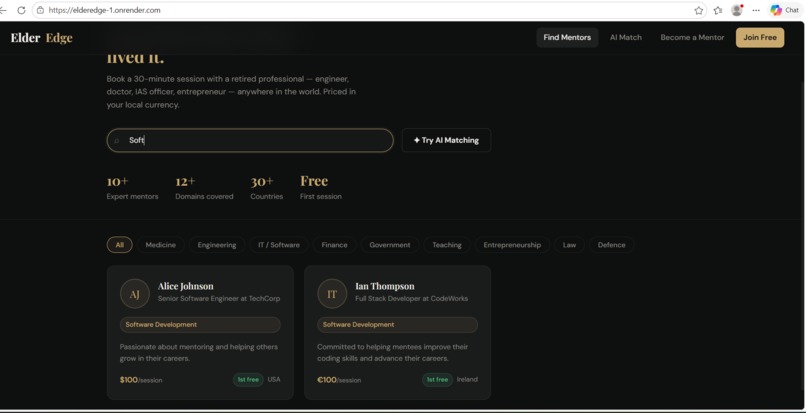Click the search magnifier icon in the search box

[117, 140]
